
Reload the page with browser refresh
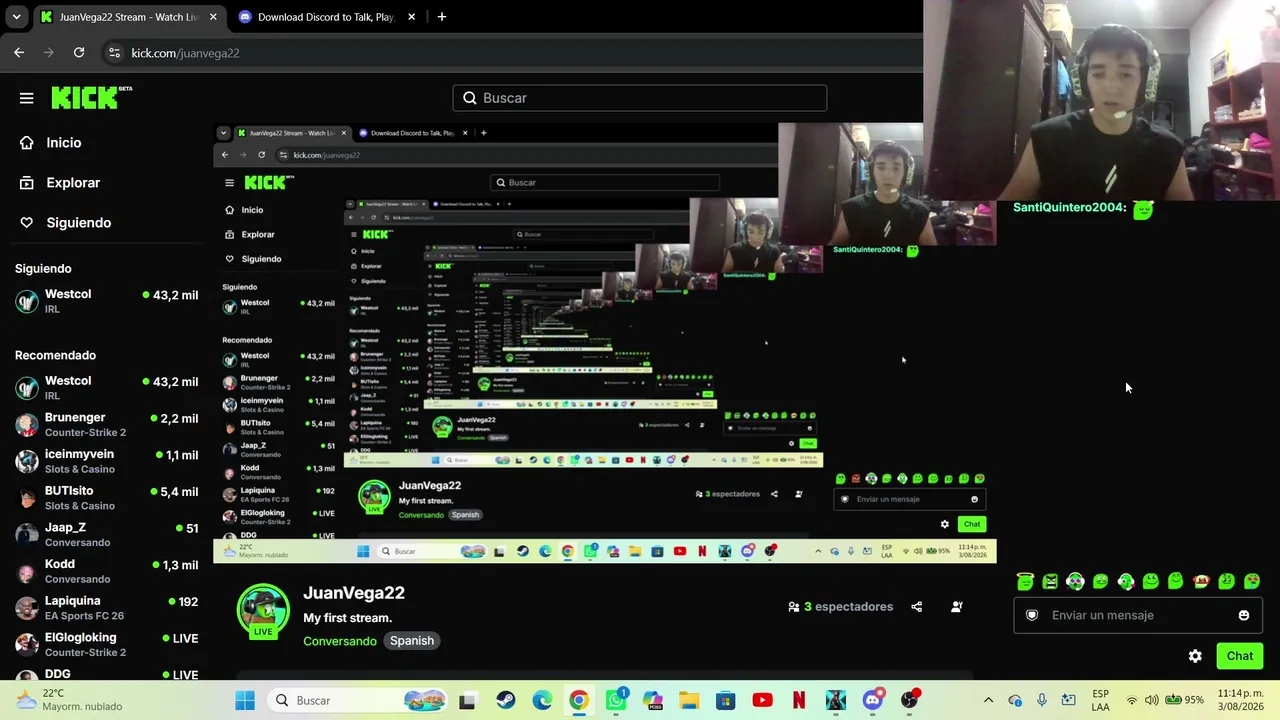[x=79, y=53]
